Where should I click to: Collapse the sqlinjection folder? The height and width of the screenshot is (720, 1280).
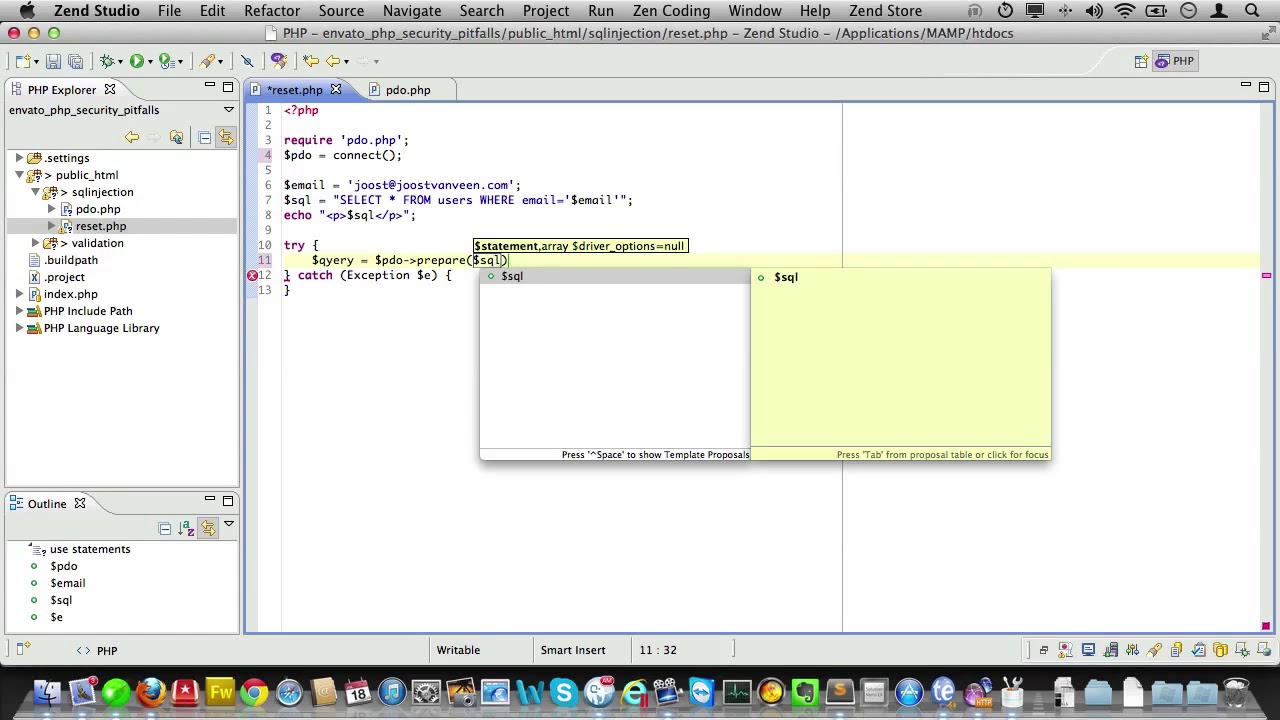click(x=35, y=192)
